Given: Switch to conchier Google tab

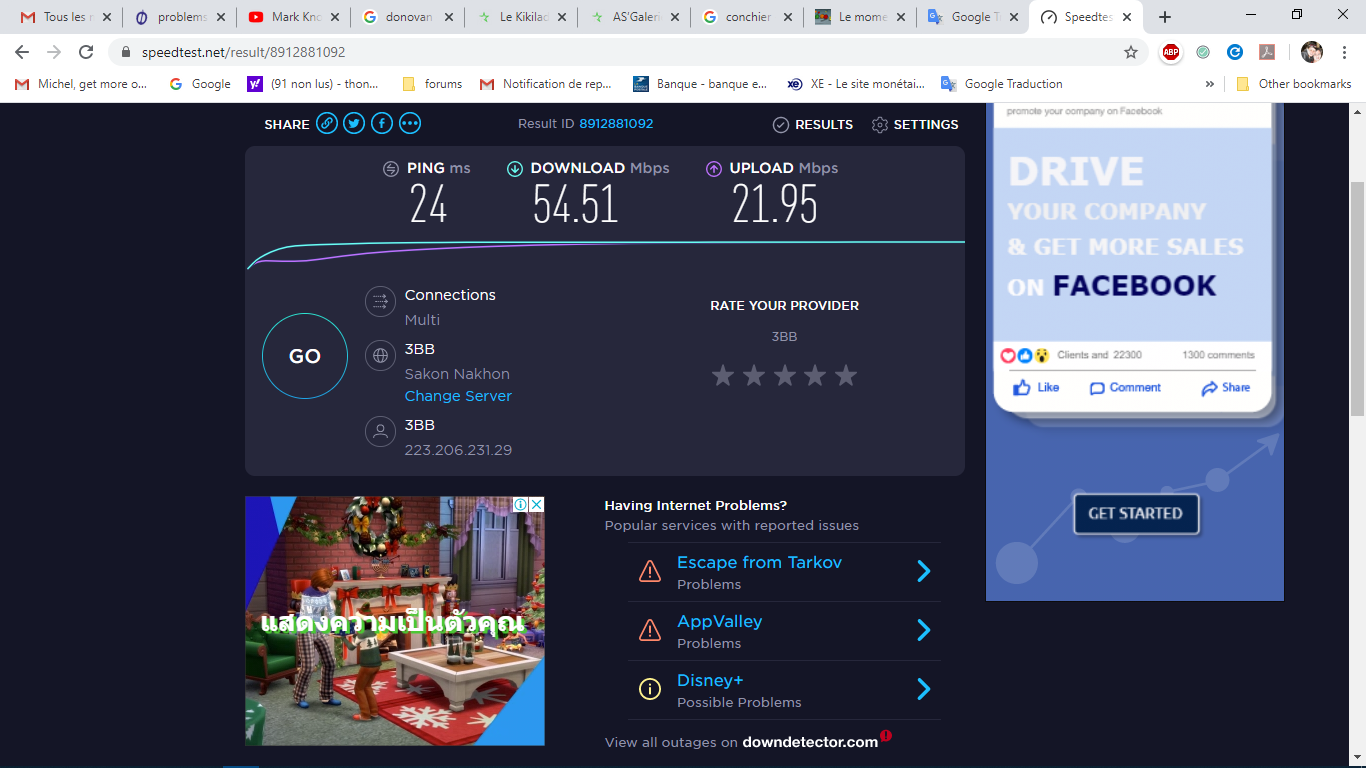Looking at the screenshot, I should (748, 17).
